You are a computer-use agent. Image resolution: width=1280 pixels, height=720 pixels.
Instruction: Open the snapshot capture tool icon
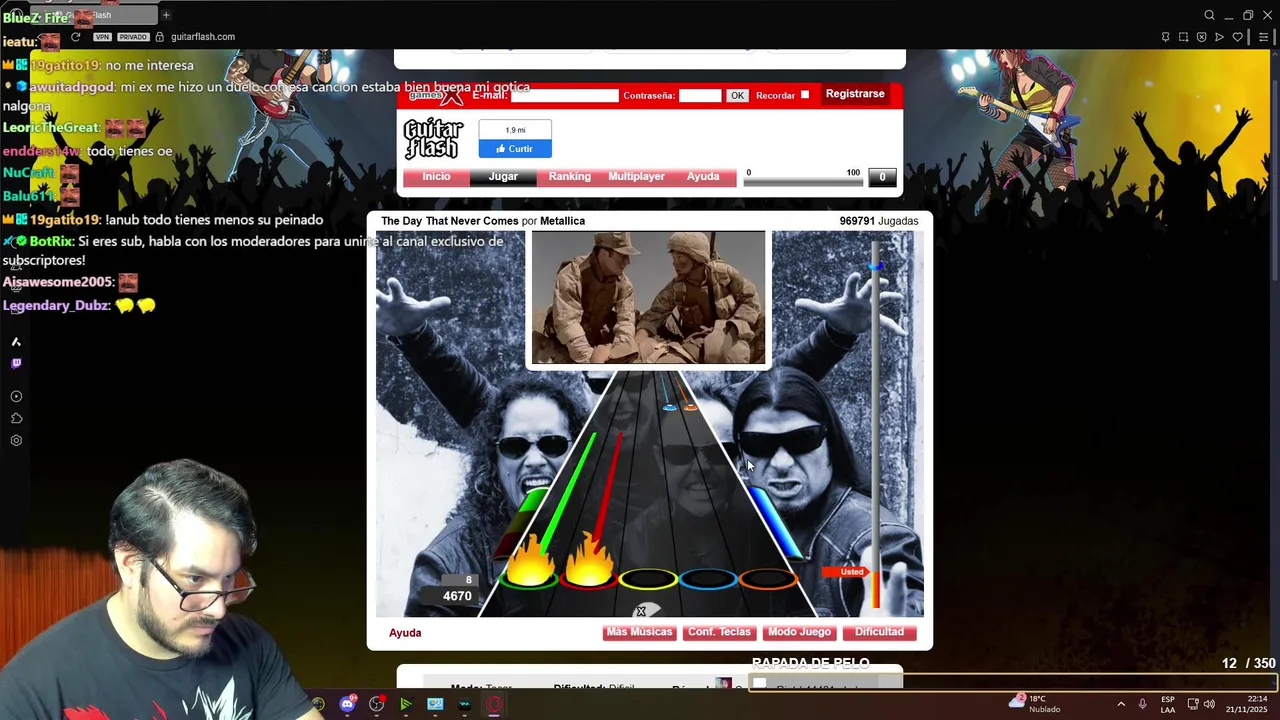click(x=1183, y=37)
